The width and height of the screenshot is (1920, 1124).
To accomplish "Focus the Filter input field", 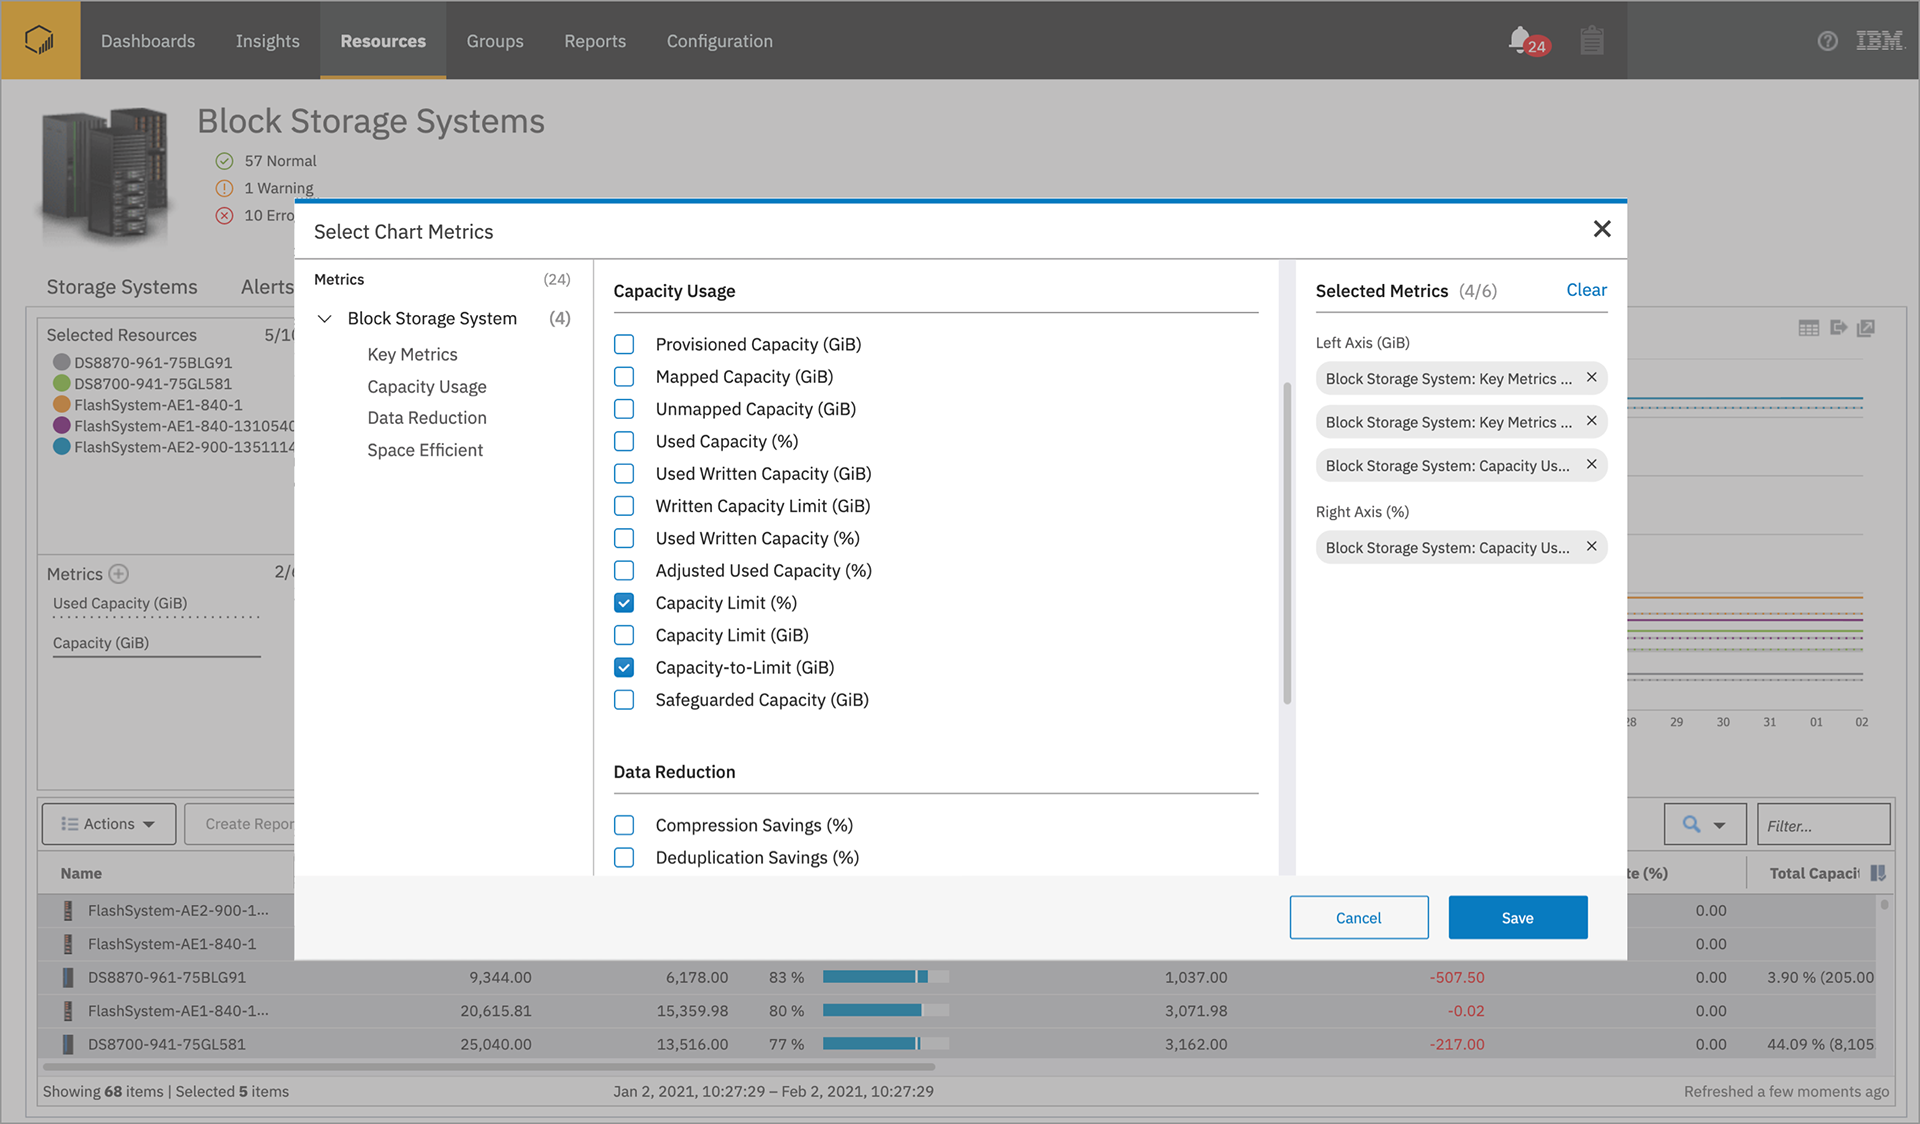I will coord(1823,825).
